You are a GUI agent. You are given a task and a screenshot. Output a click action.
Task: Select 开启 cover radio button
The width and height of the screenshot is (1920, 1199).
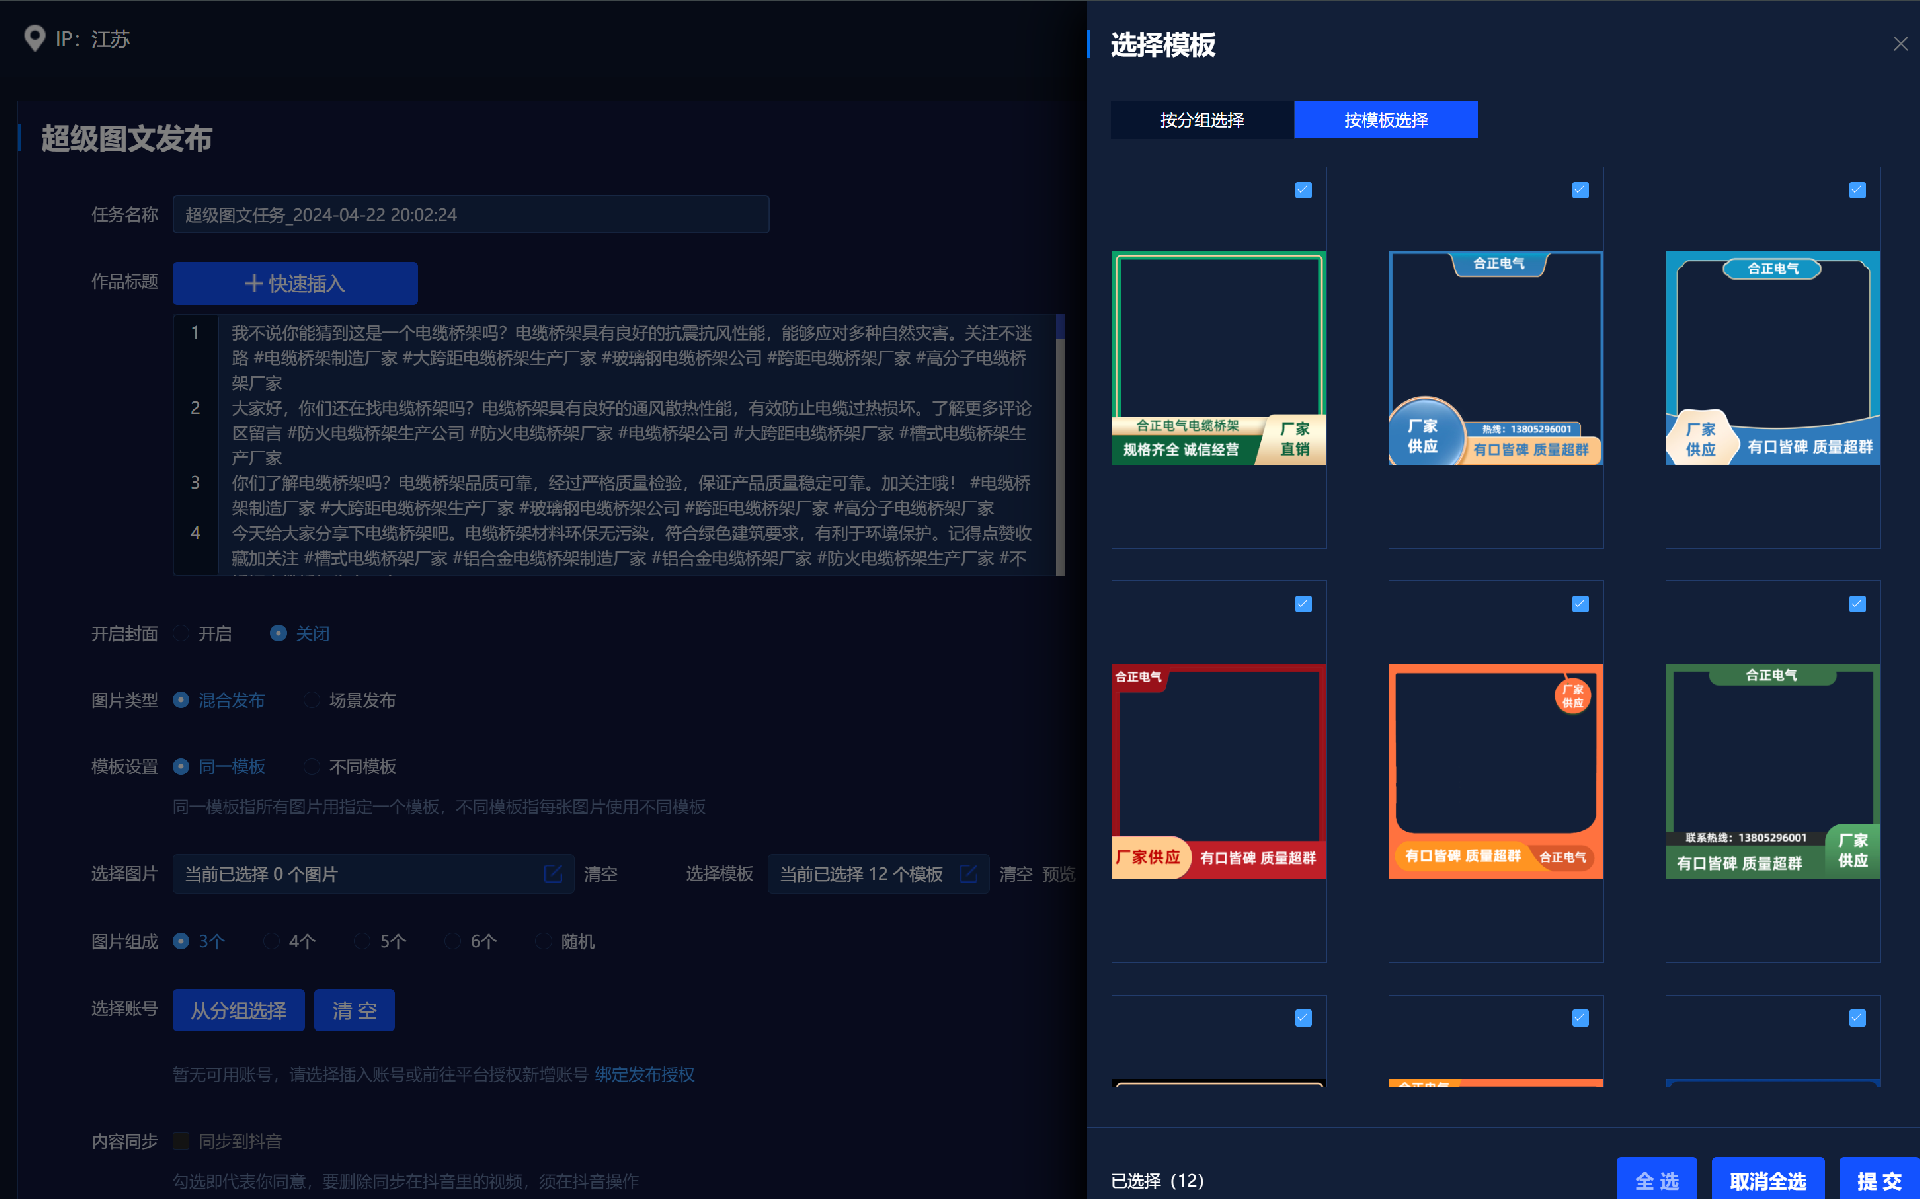(181, 634)
